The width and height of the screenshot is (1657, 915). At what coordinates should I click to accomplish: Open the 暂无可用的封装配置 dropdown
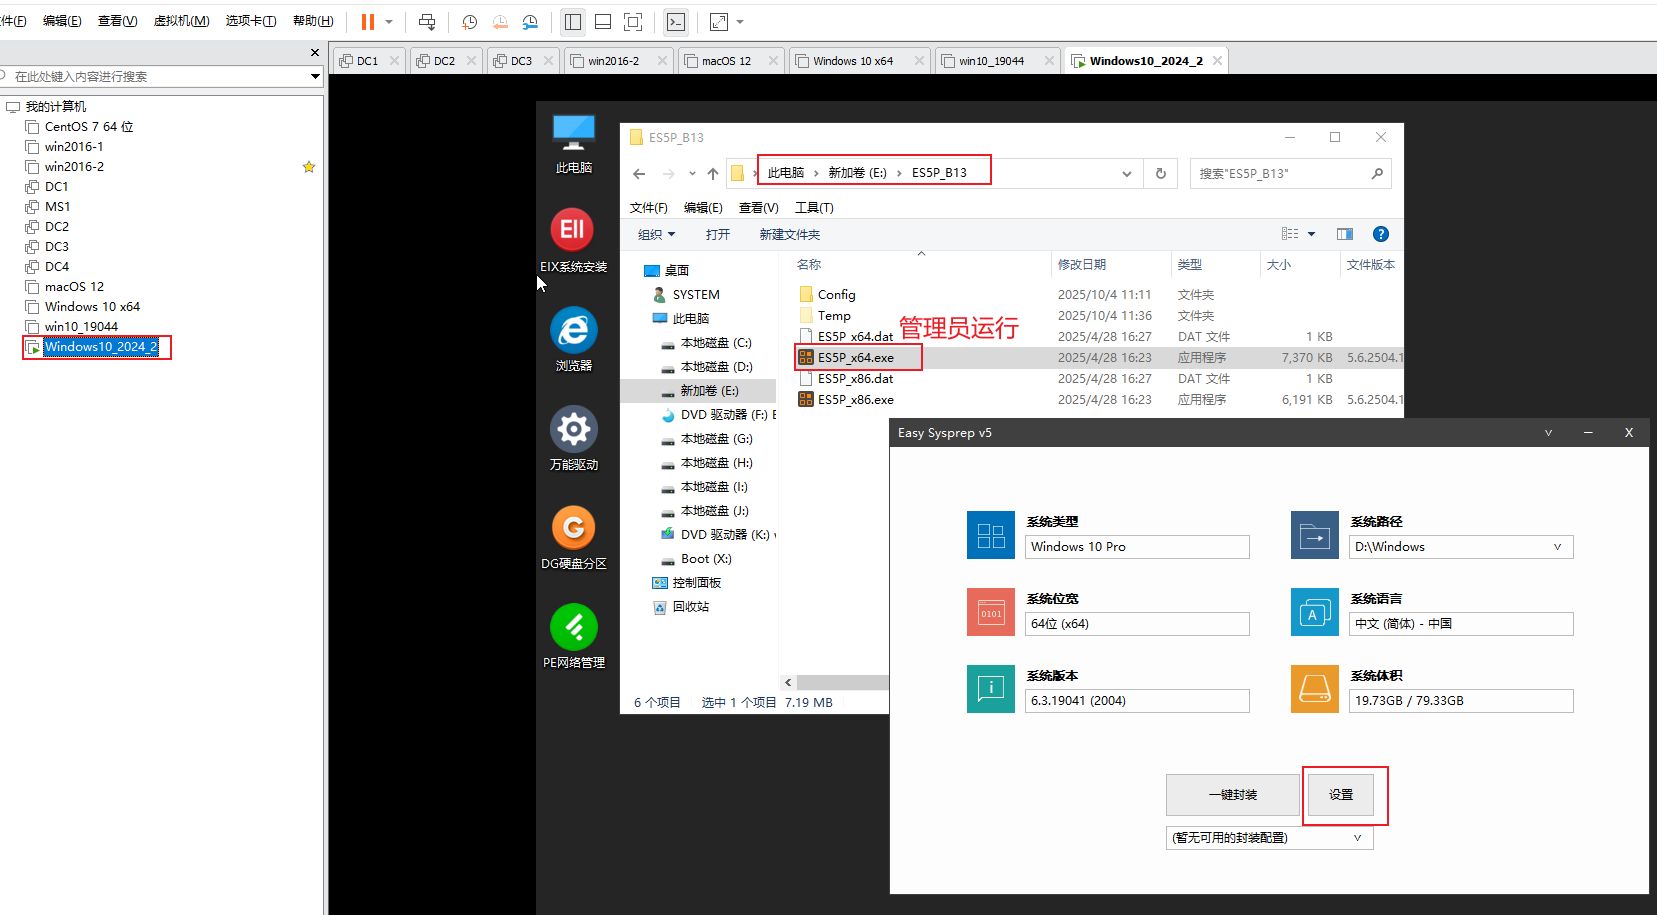[1357, 838]
